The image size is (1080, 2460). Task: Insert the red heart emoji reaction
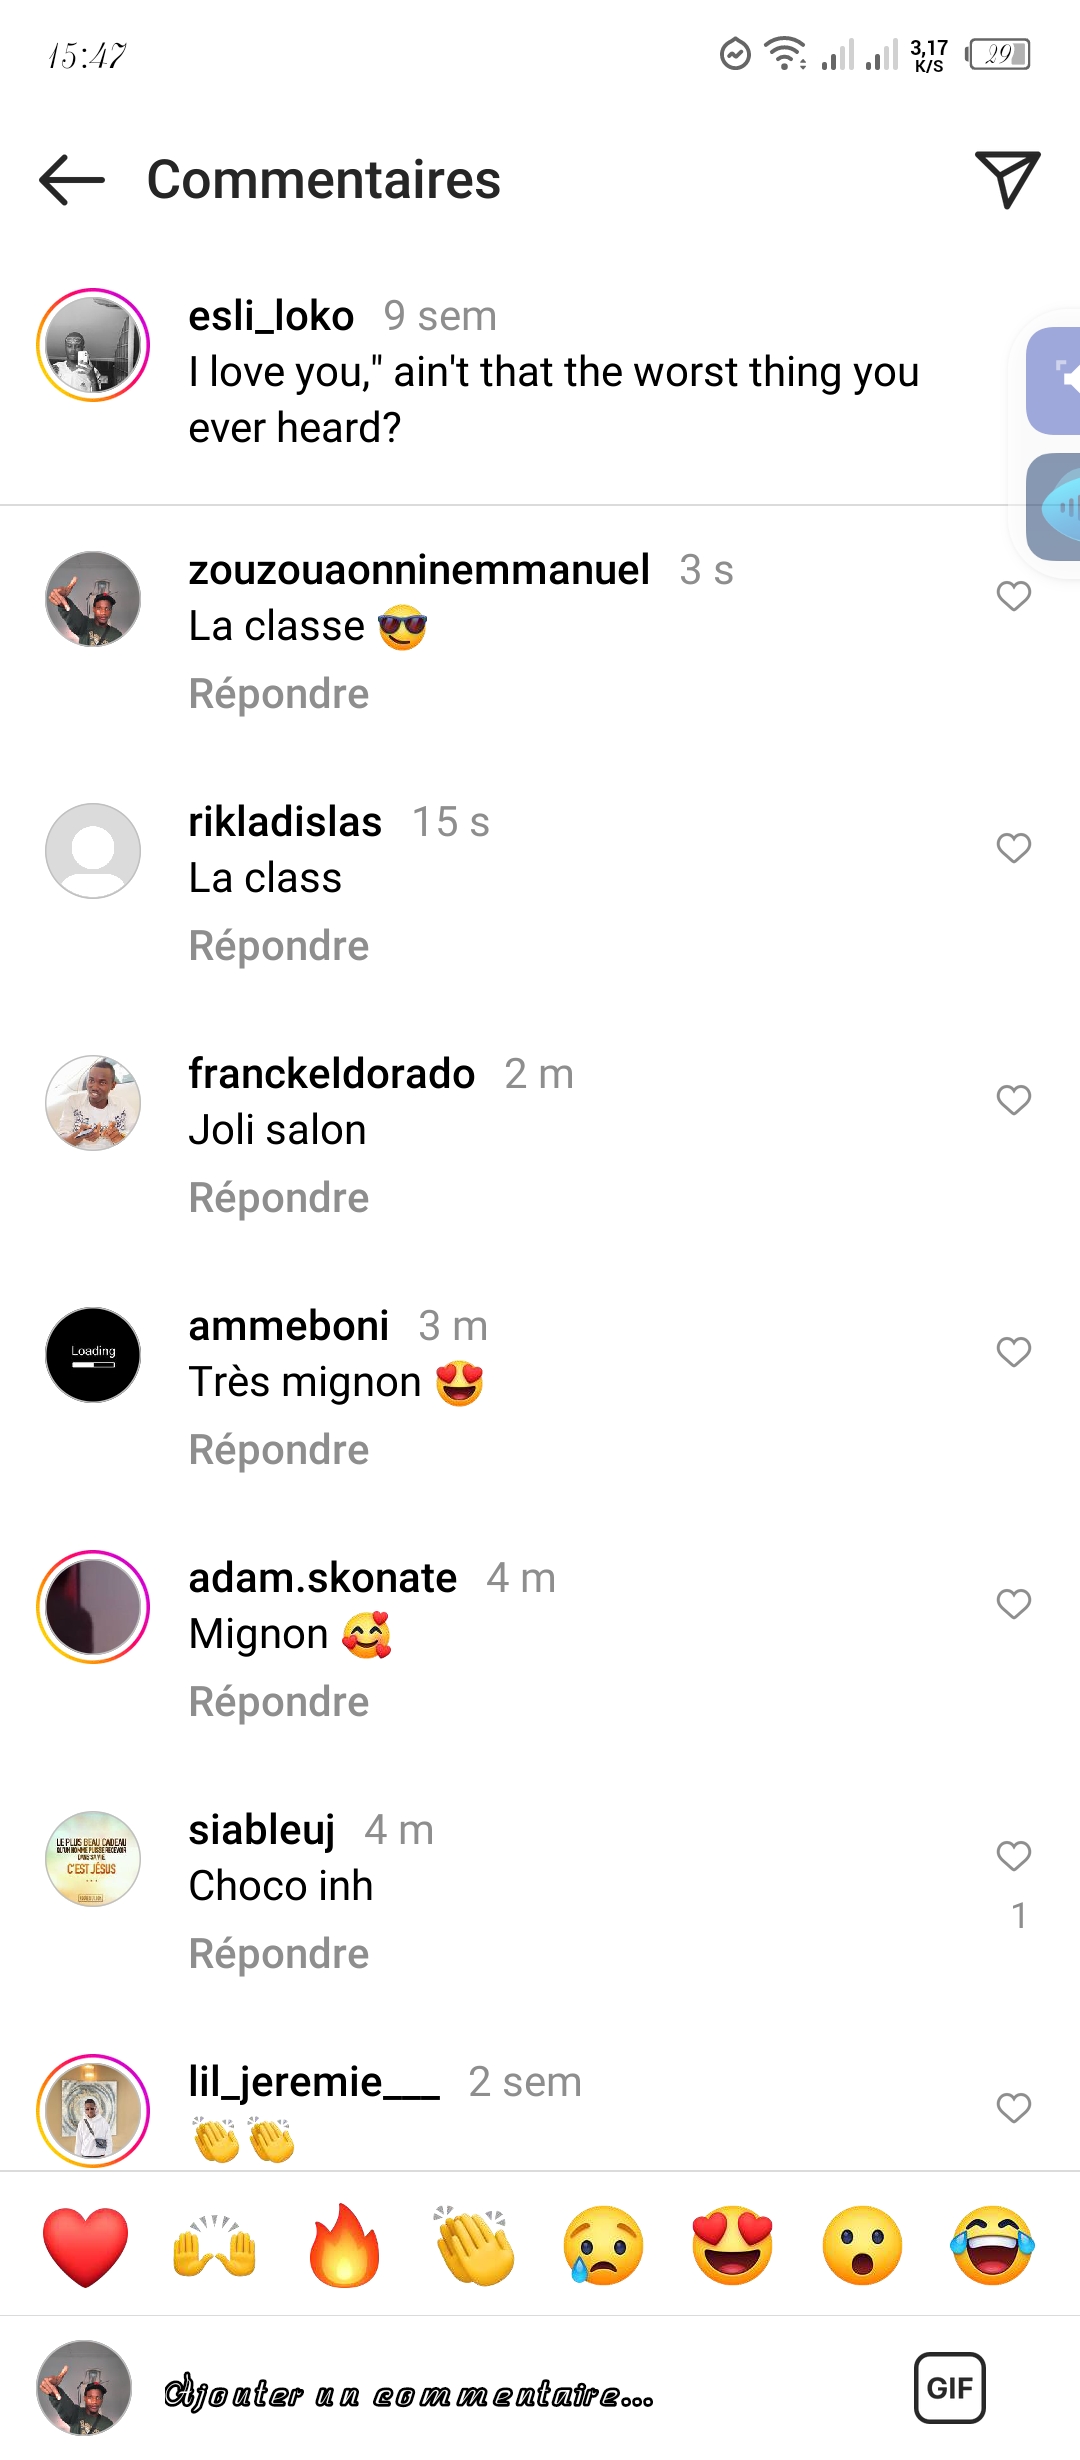pyautogui.click(x=86, y=2247)
